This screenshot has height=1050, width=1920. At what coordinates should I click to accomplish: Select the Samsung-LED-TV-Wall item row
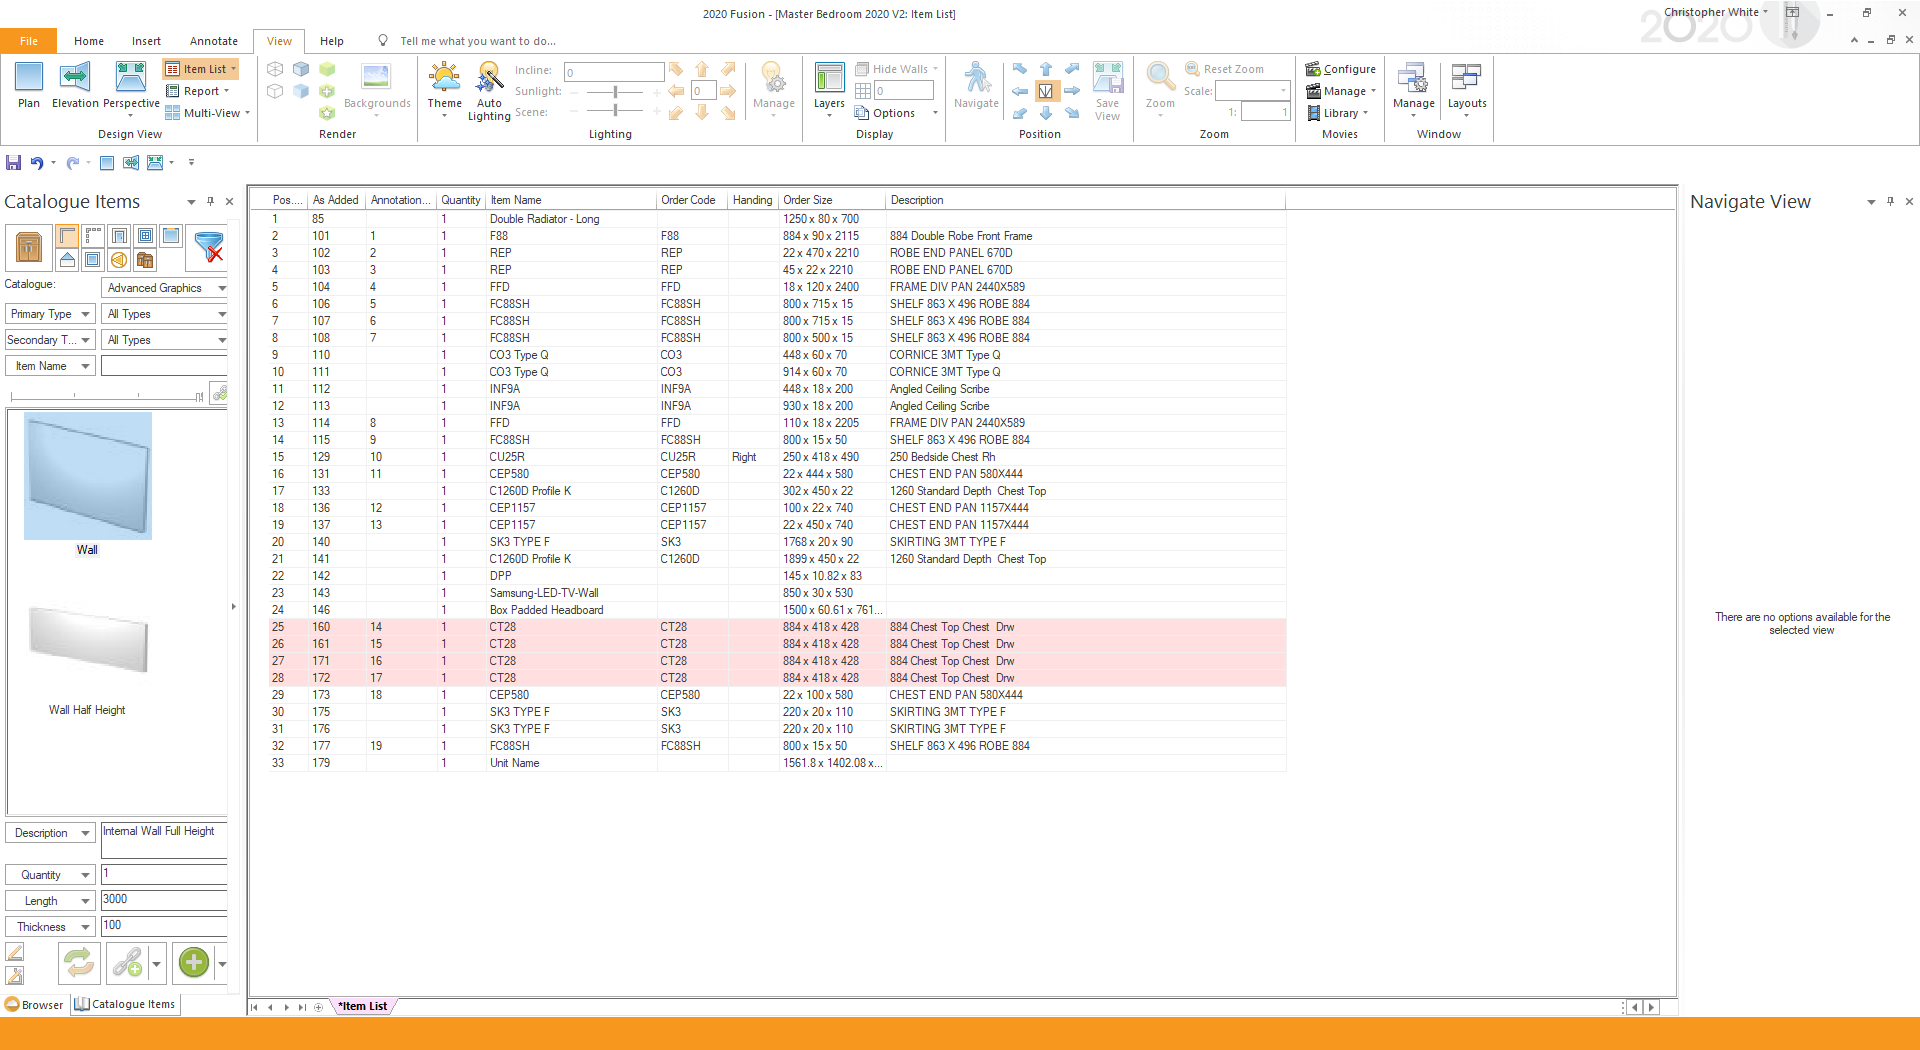click(777, 593)
